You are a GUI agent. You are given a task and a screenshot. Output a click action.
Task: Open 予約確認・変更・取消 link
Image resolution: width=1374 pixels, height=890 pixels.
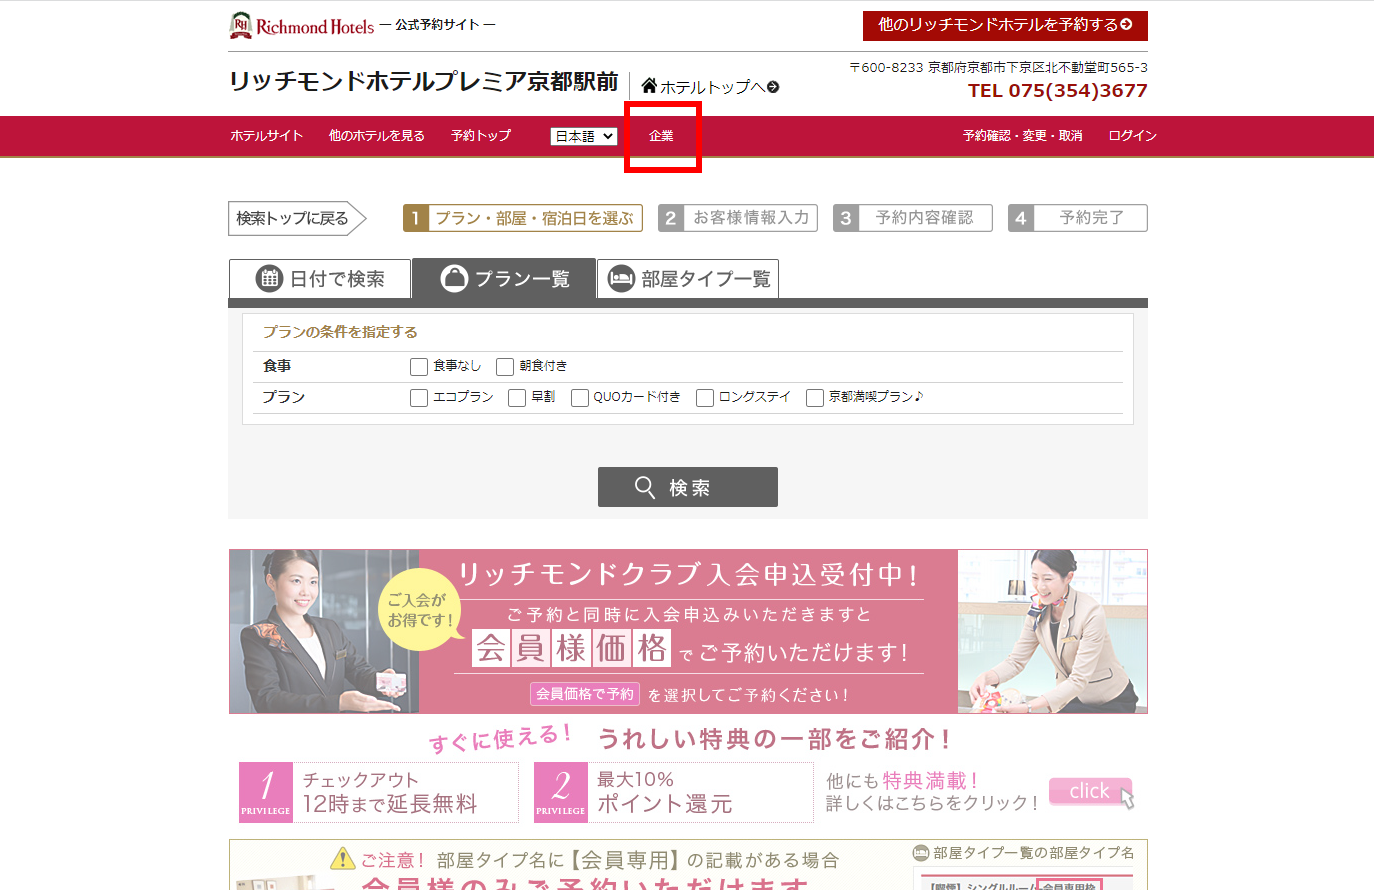1023,136
